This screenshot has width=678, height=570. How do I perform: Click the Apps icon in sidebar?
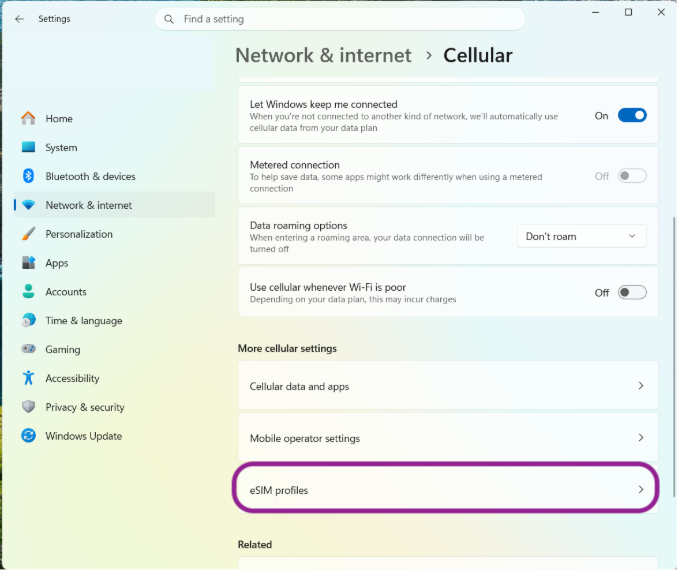29,263
